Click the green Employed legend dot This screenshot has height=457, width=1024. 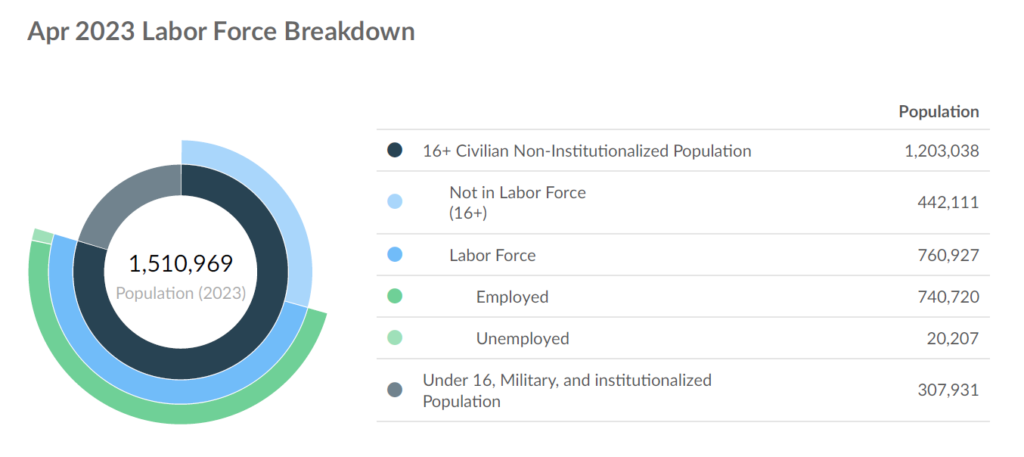pyautogui.click(x=394, y=296)
